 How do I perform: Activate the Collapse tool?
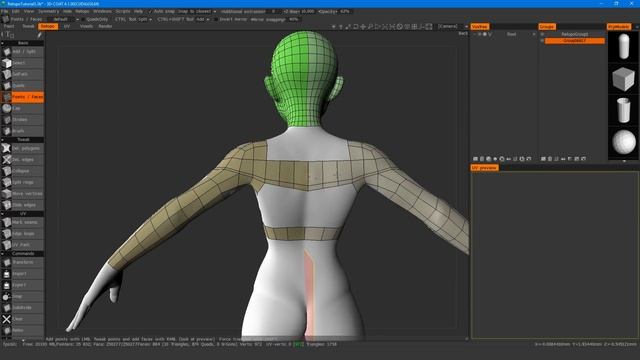(x=22, y=171)
